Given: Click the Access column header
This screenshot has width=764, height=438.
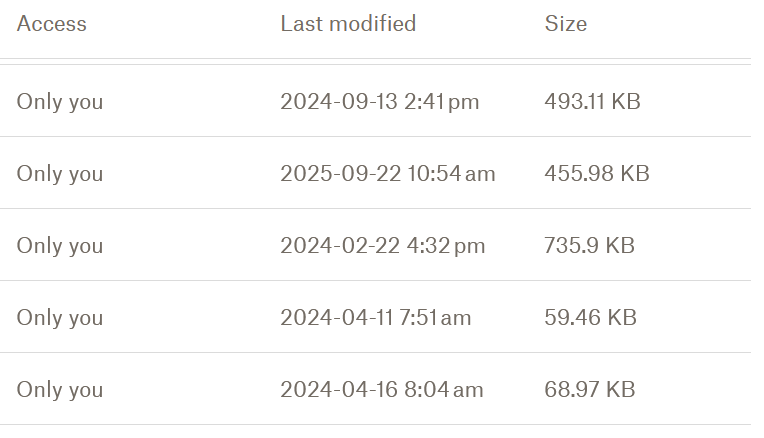Looking at the screenshot, I should (x=52, y=24).
